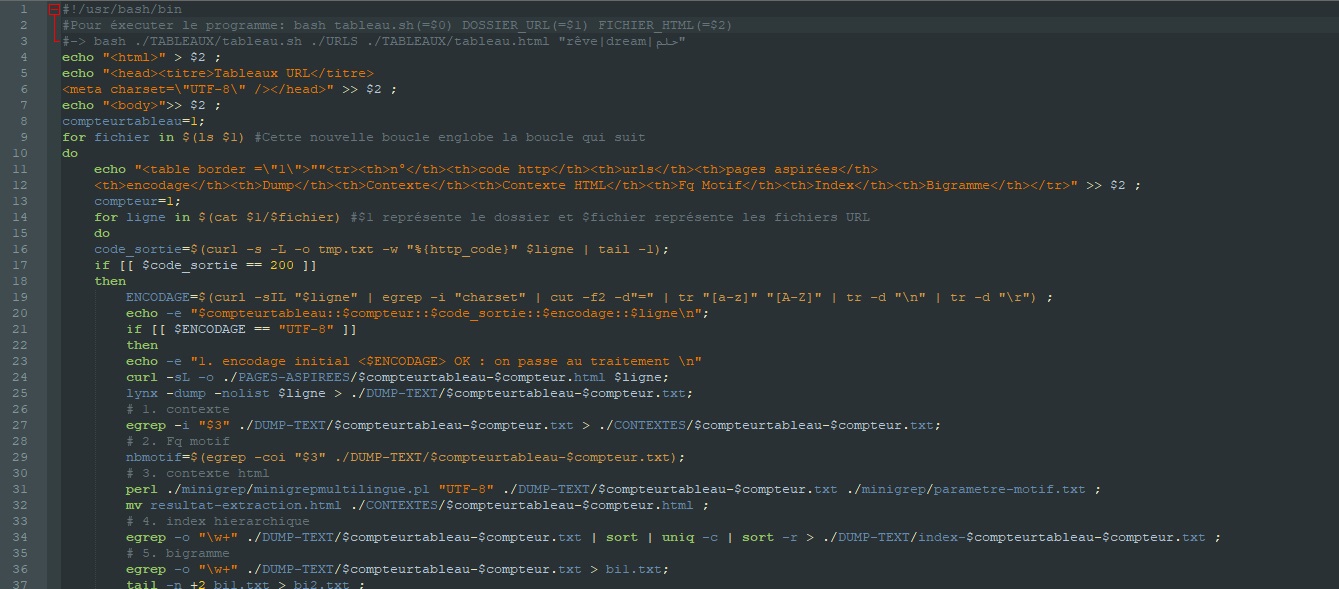Click the "compteur=1;" line
1339x589 pixels.
[138, 201]
